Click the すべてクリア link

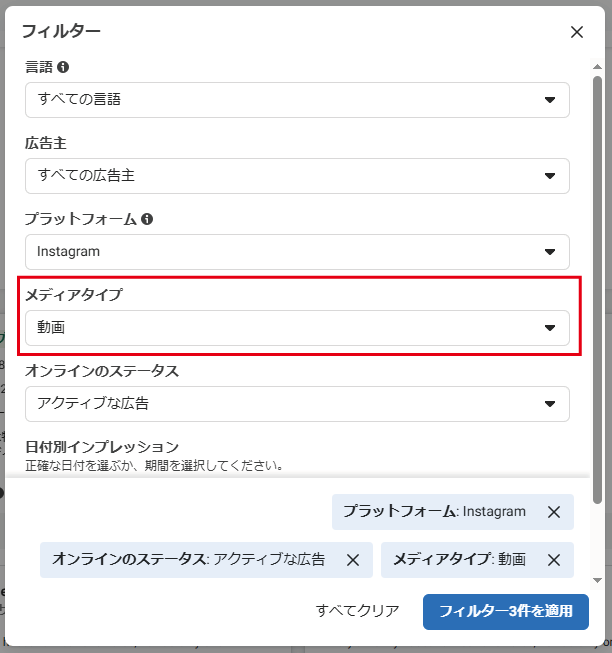pyautogui.click(x=357, y=611)
